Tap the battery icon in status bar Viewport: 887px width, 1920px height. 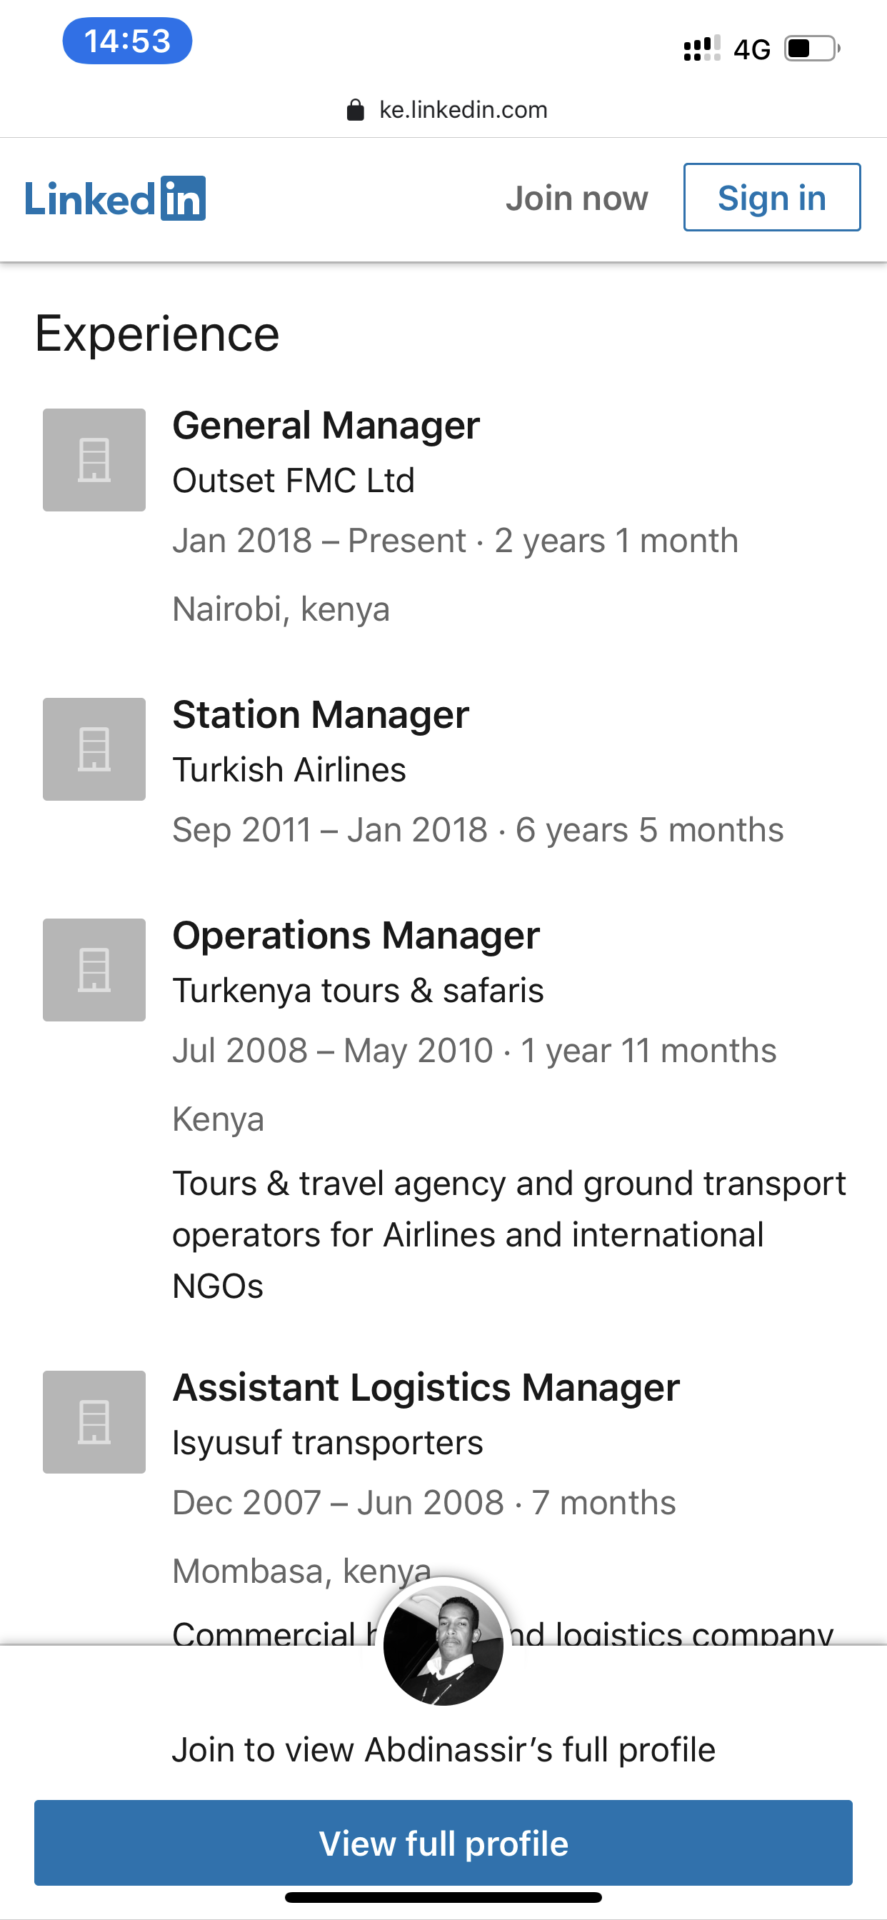pyautogui.click(x=811, y=48)
